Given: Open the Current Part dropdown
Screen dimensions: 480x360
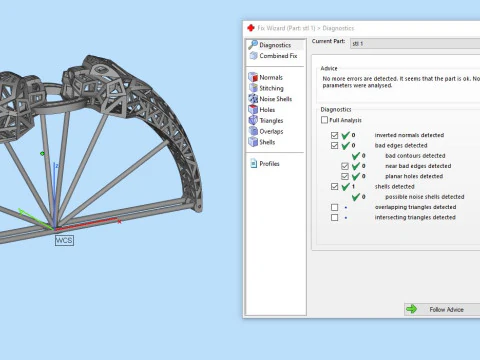Looking at the screenshot, I should pyautogui.click(x=415, y=44).
